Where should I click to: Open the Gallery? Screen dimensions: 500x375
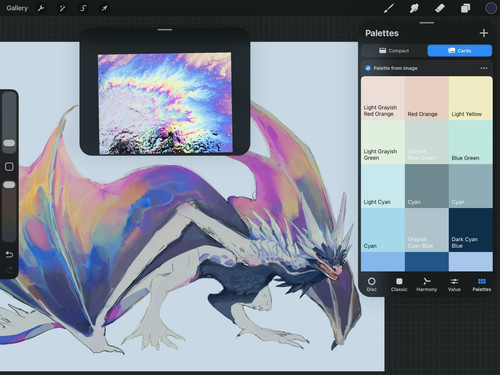pyautogui.click(x=17, y=8)
